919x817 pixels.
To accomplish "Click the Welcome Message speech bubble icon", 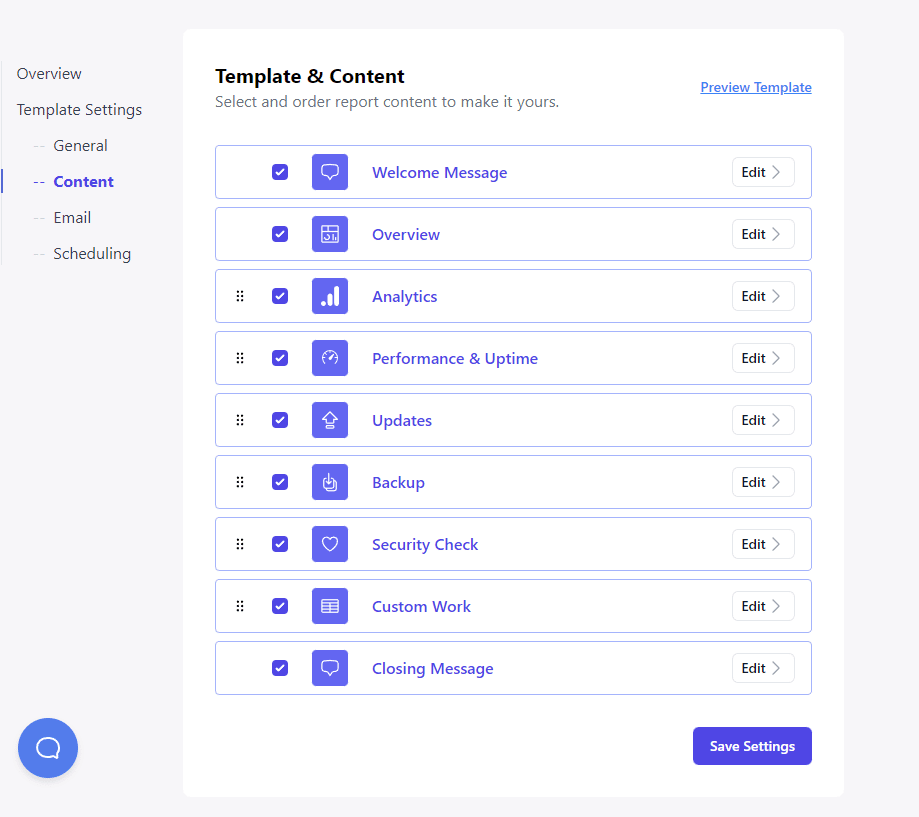I will pyautogui.click(x=330, y=172).
